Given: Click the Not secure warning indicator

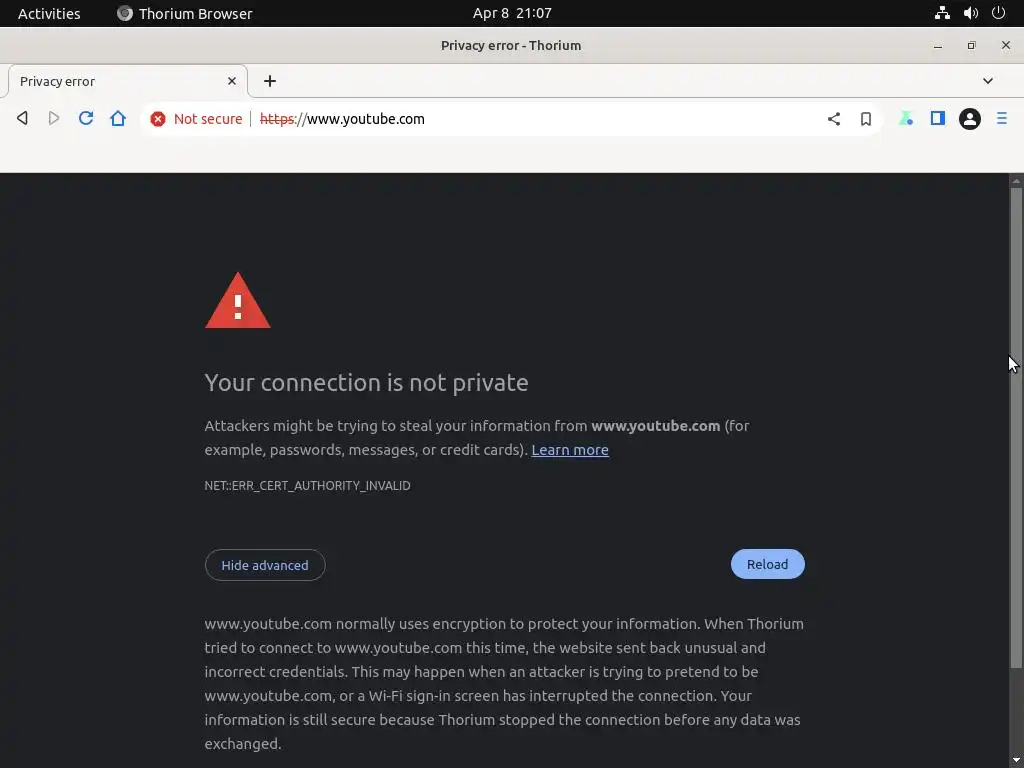Looking at the screenshot, I should pos(197,119).
